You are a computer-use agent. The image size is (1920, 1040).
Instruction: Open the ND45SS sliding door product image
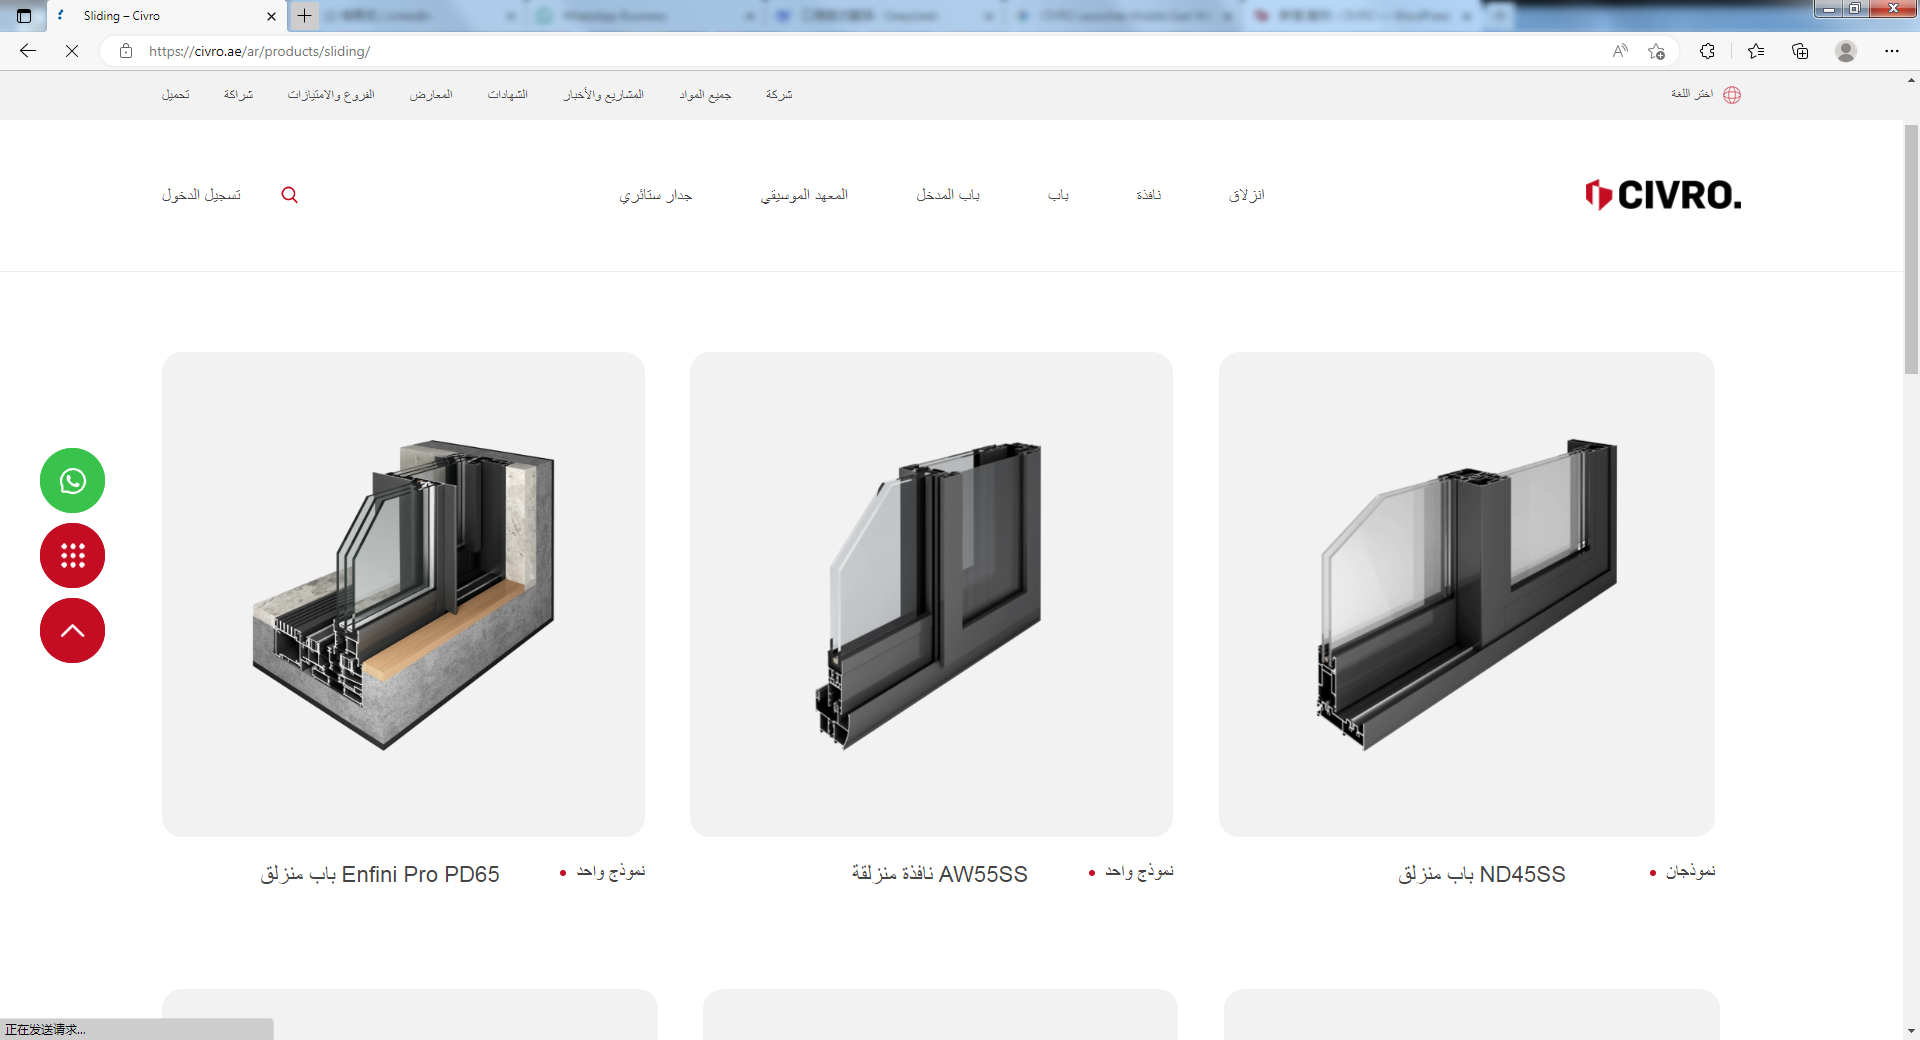pyautogui.click(x=1467, y=594)
